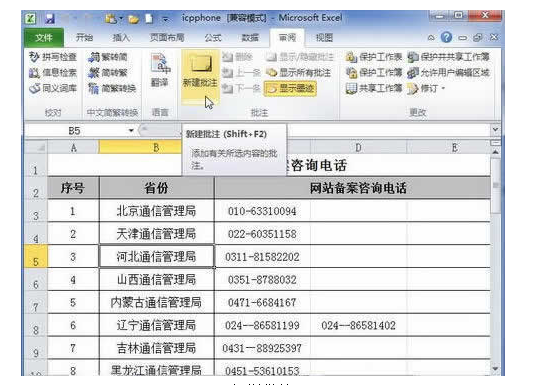Select the cell 吉林通信管理局
The image size is (545, 385).
(x=156, y=348)
